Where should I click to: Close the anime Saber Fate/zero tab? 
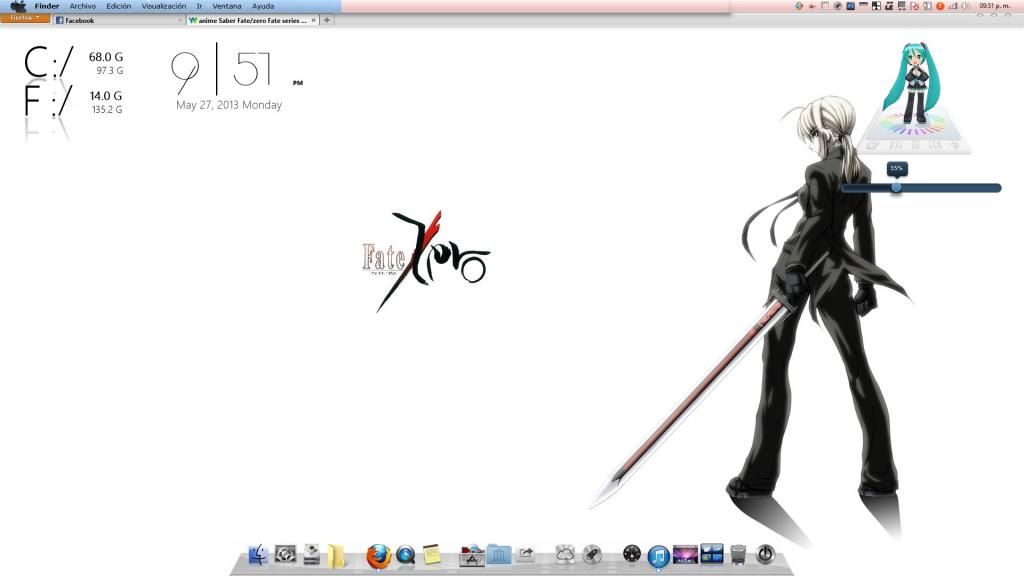tap(313, 20)
